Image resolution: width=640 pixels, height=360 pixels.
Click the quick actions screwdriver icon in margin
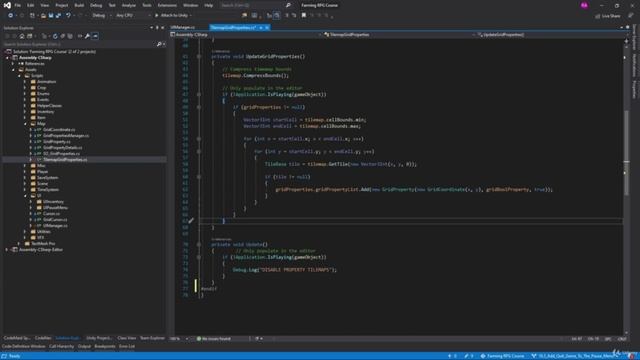[191, 221]
